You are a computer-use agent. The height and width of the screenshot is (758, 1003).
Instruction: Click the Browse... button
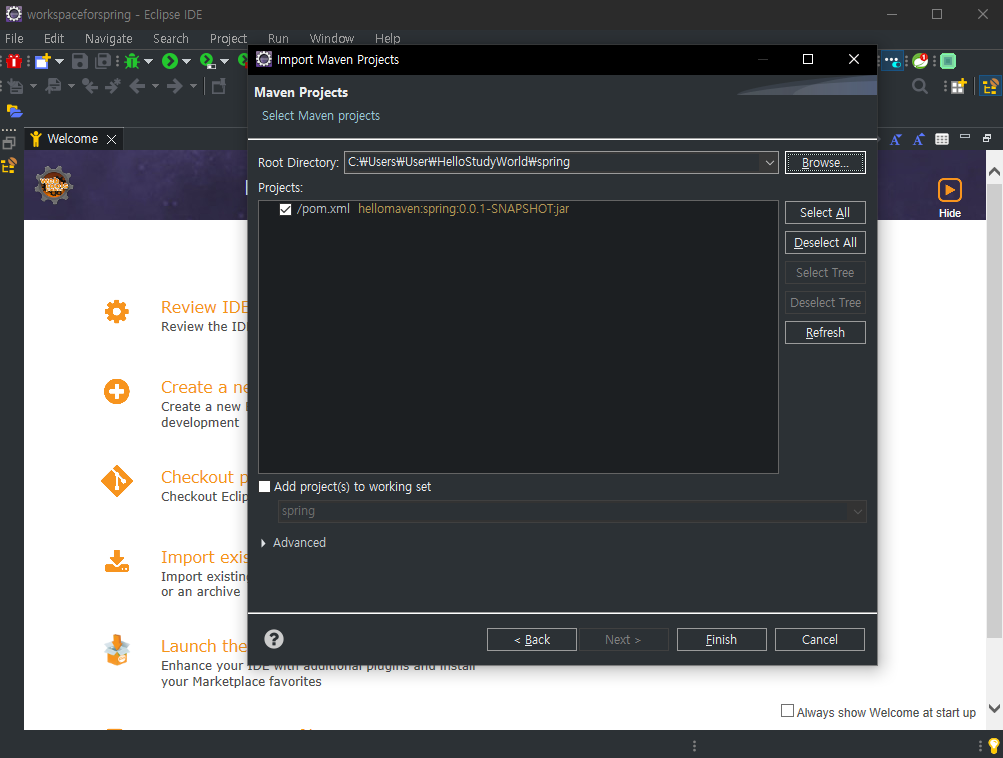pos(825,162)
